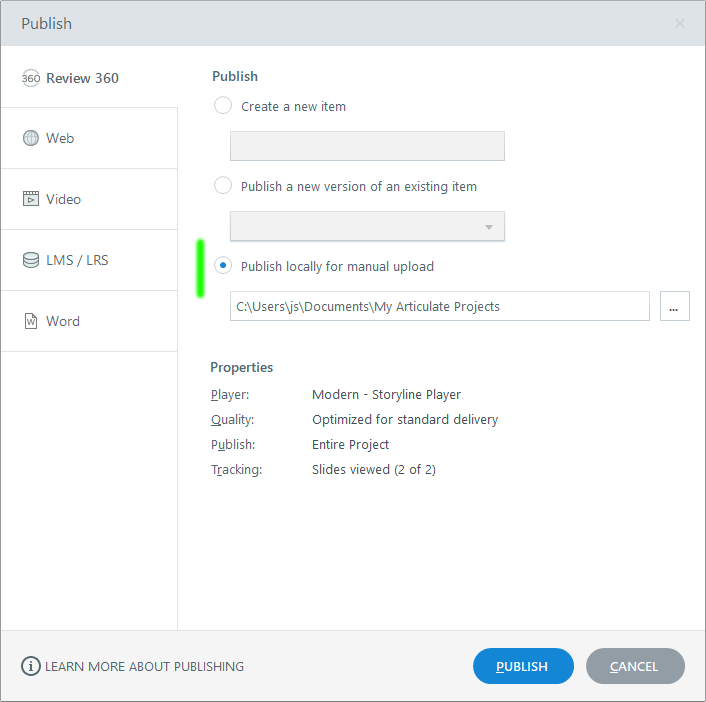Click the Word document icon
The image size is (706, 702).
pos(31,321)
